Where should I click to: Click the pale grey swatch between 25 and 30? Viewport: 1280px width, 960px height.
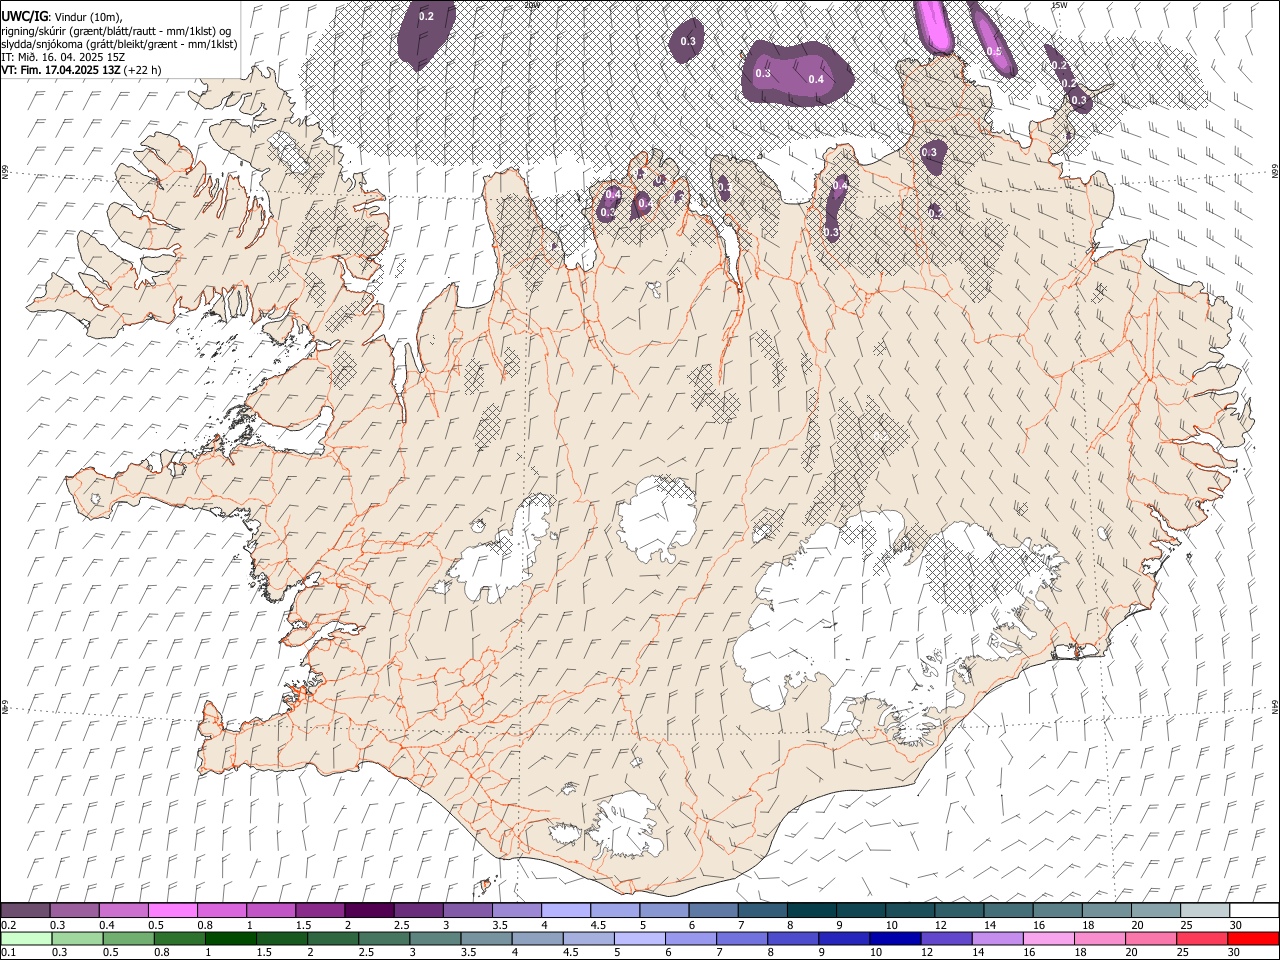1205,910
